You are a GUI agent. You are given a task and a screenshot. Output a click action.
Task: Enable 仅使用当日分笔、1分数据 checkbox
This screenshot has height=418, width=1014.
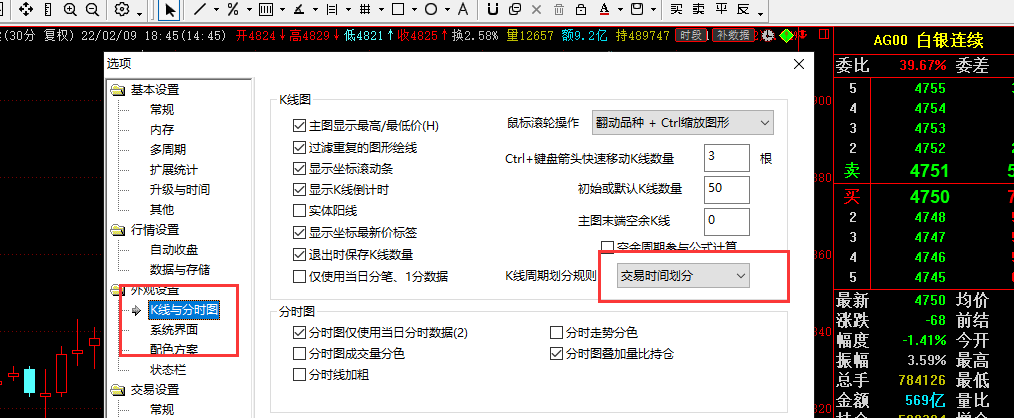299,276
